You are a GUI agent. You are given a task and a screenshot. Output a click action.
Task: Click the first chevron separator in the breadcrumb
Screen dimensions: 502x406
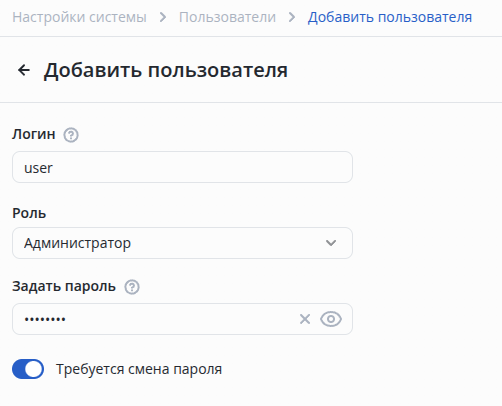tap(163, 17)
